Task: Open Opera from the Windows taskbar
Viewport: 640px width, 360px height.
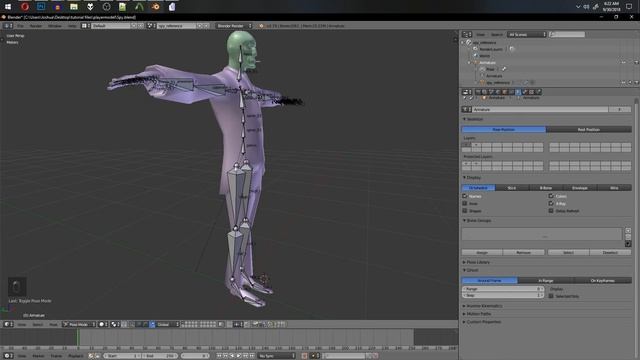Action: coord(25,7)
